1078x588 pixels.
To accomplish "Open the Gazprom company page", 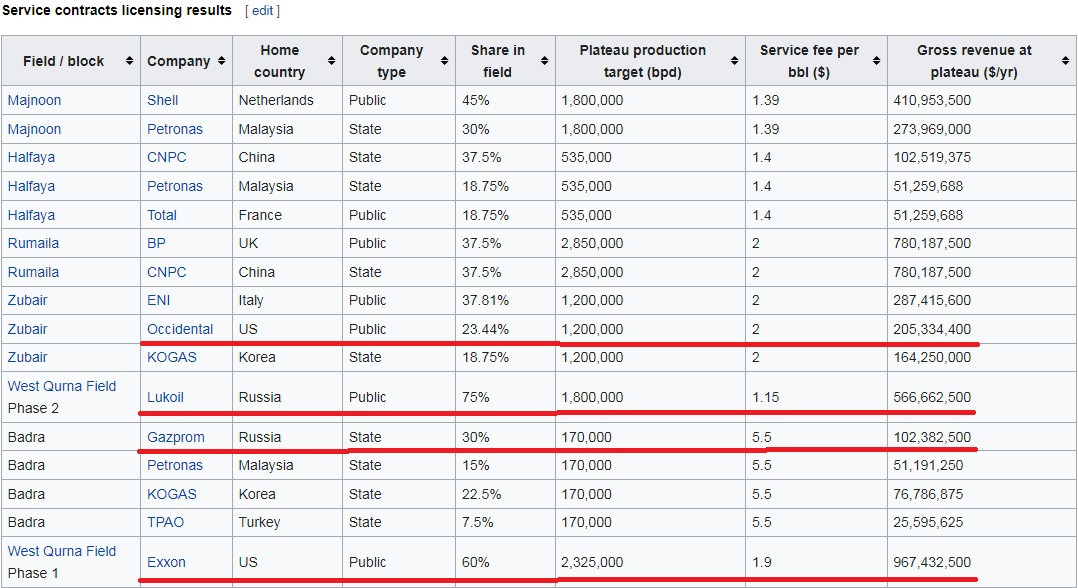I will pos(175,437).
